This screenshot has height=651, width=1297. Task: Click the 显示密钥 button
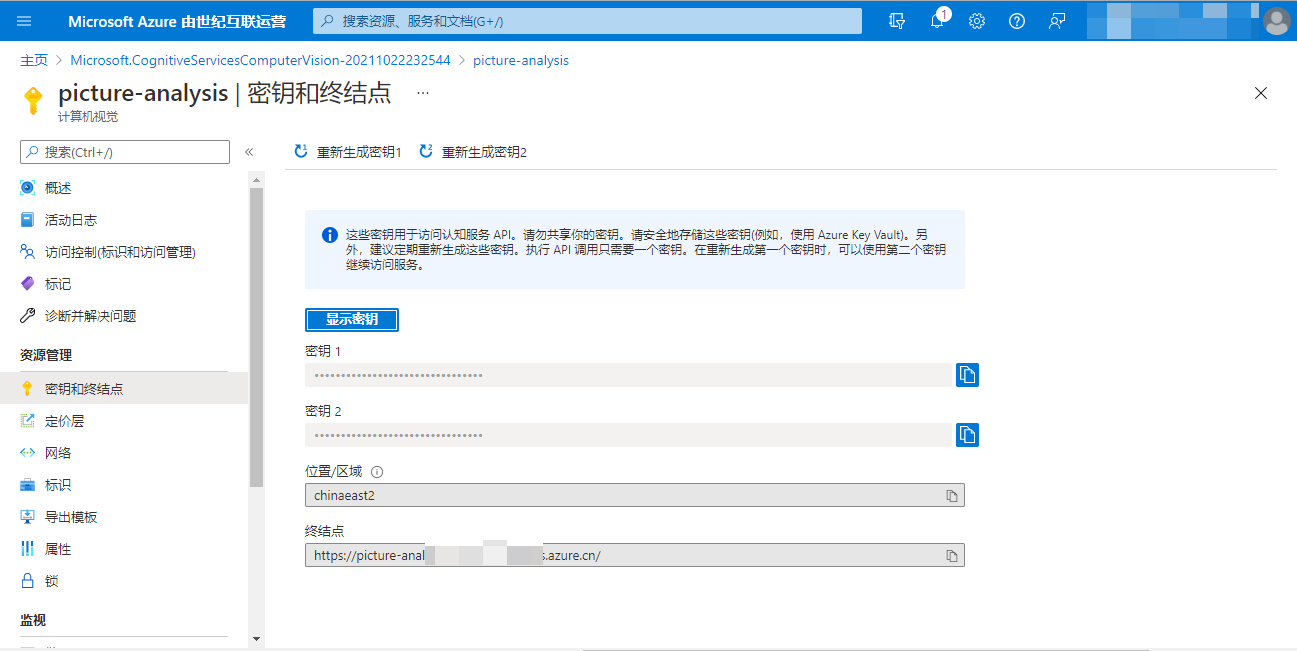pyautogui.click(x=352, y=320)
